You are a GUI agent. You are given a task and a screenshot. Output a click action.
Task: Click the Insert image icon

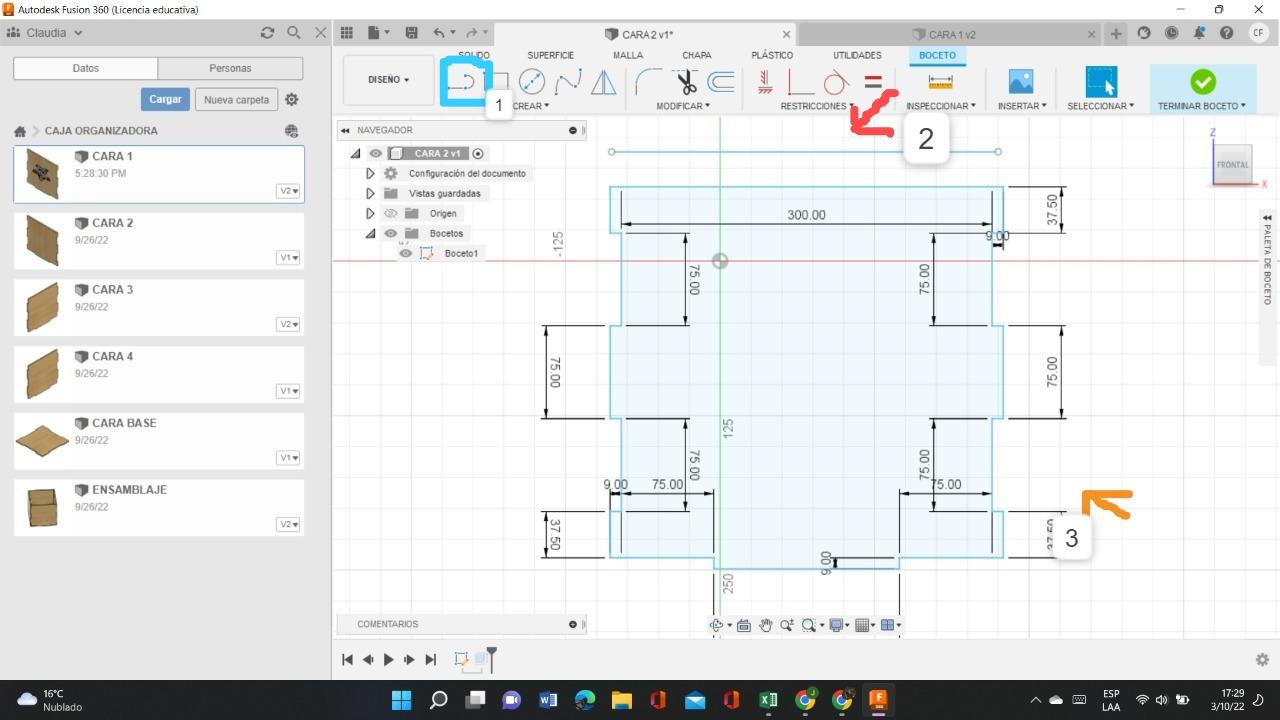1021,81
